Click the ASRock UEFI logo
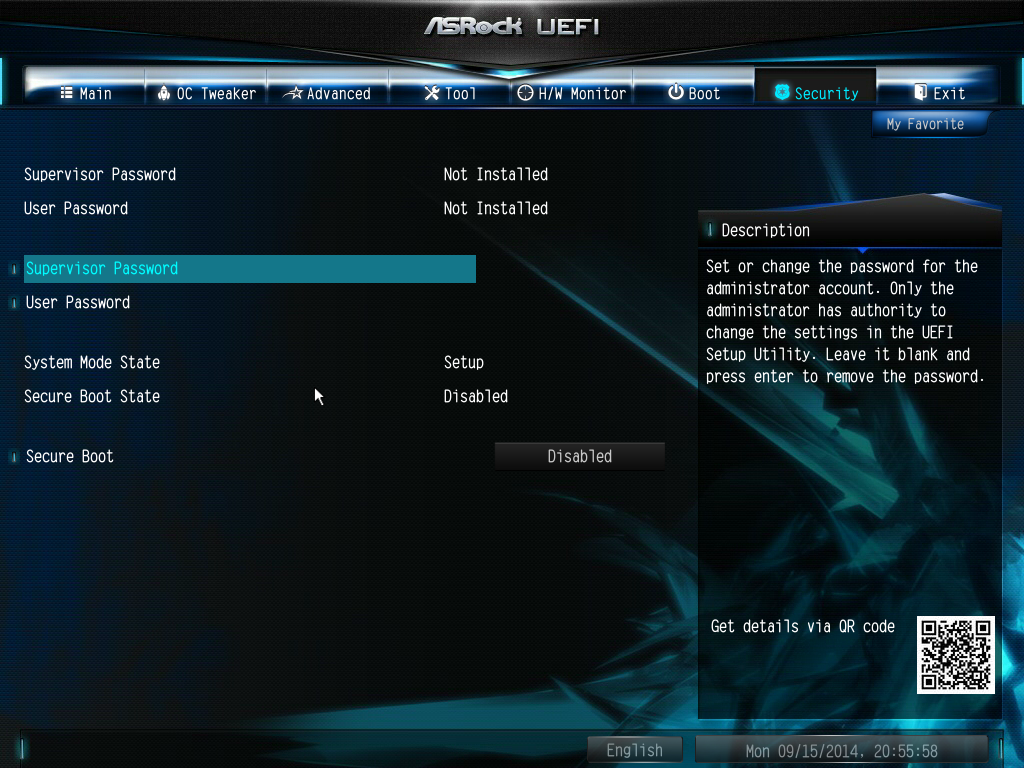 tap(511, 26)
